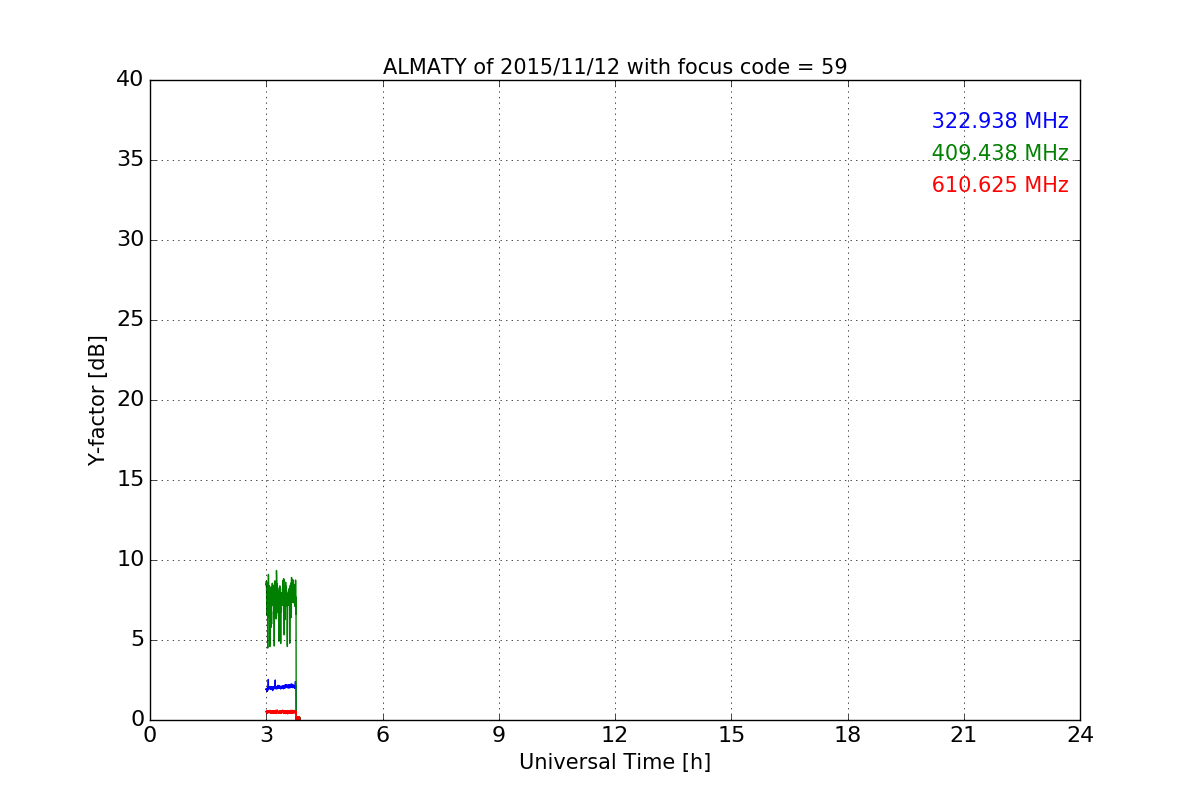Image resolution: width=1200 pixels, height=800 pixels.
Task: Click the y-axis tick label 15
Action: (x=130, y=480)
